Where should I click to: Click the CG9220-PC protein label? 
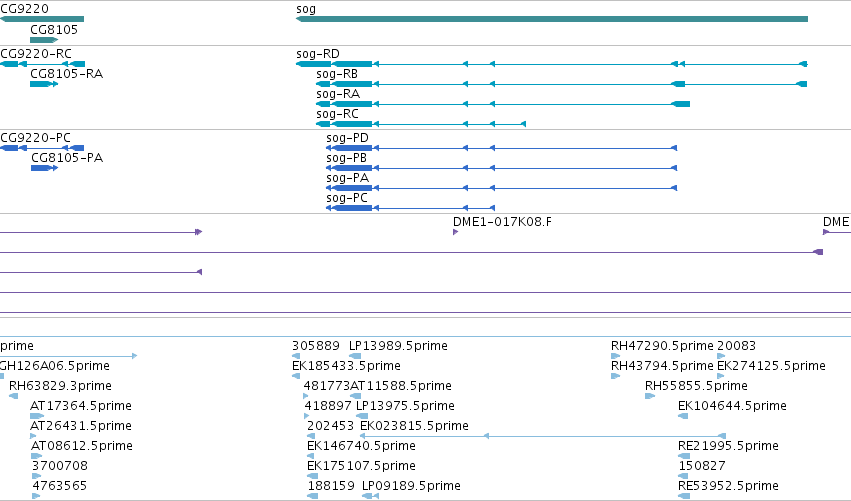(35, 138)
